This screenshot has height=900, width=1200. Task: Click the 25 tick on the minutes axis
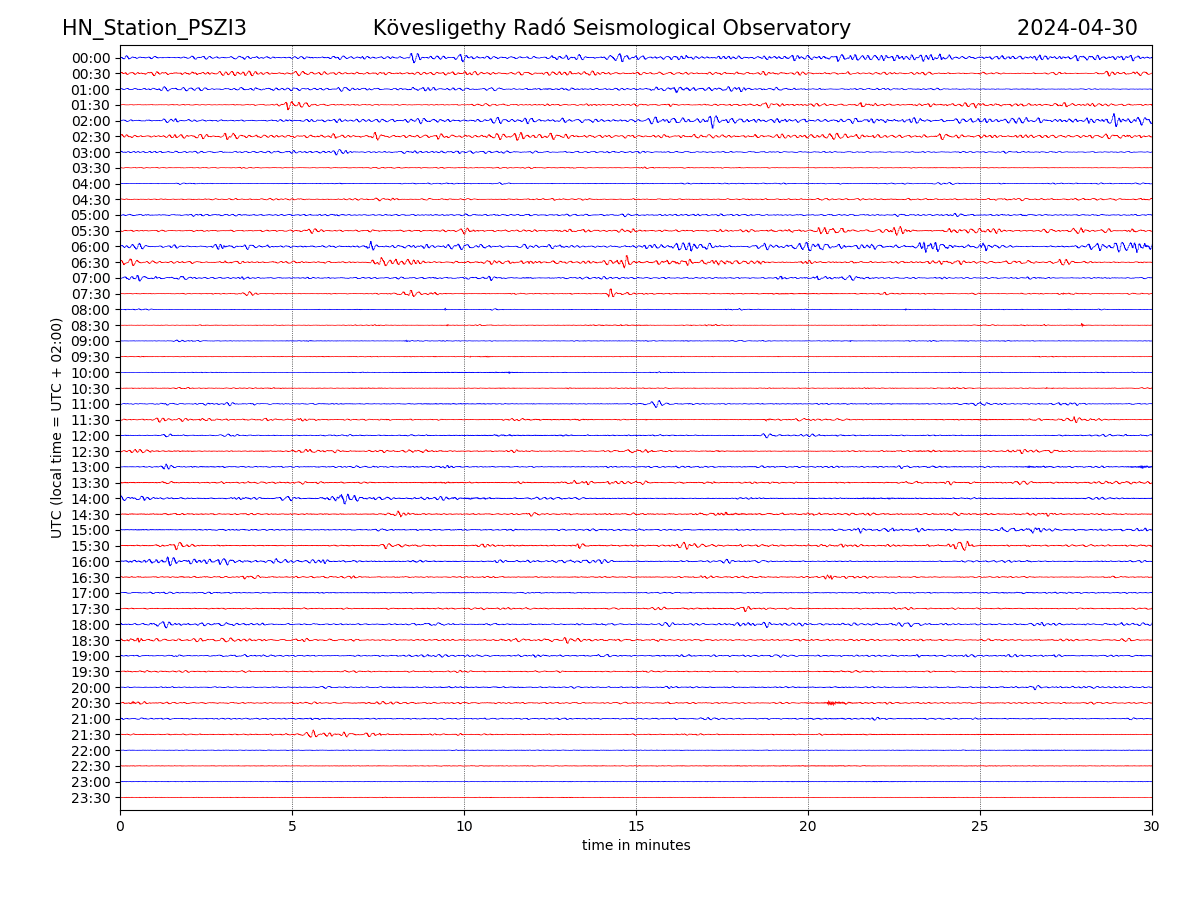click(x=980, y=826)
